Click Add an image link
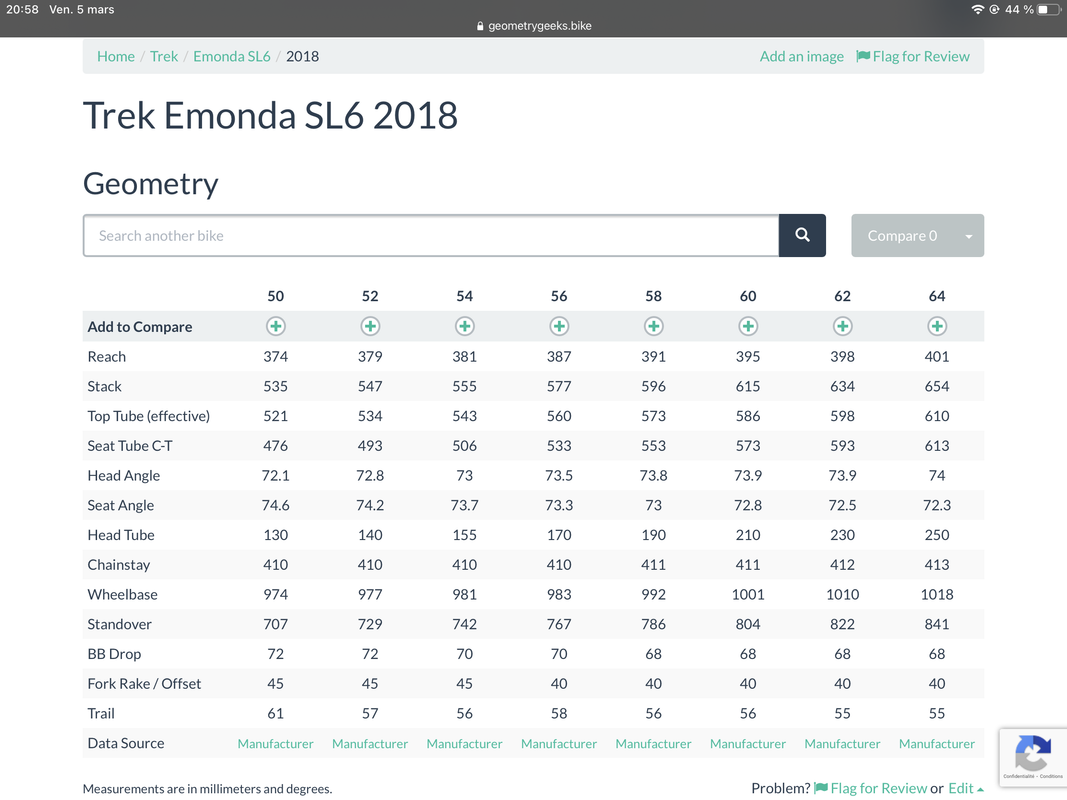This screenshot has height=800, width=1067. pyautogui.click(x=802, y=56)
